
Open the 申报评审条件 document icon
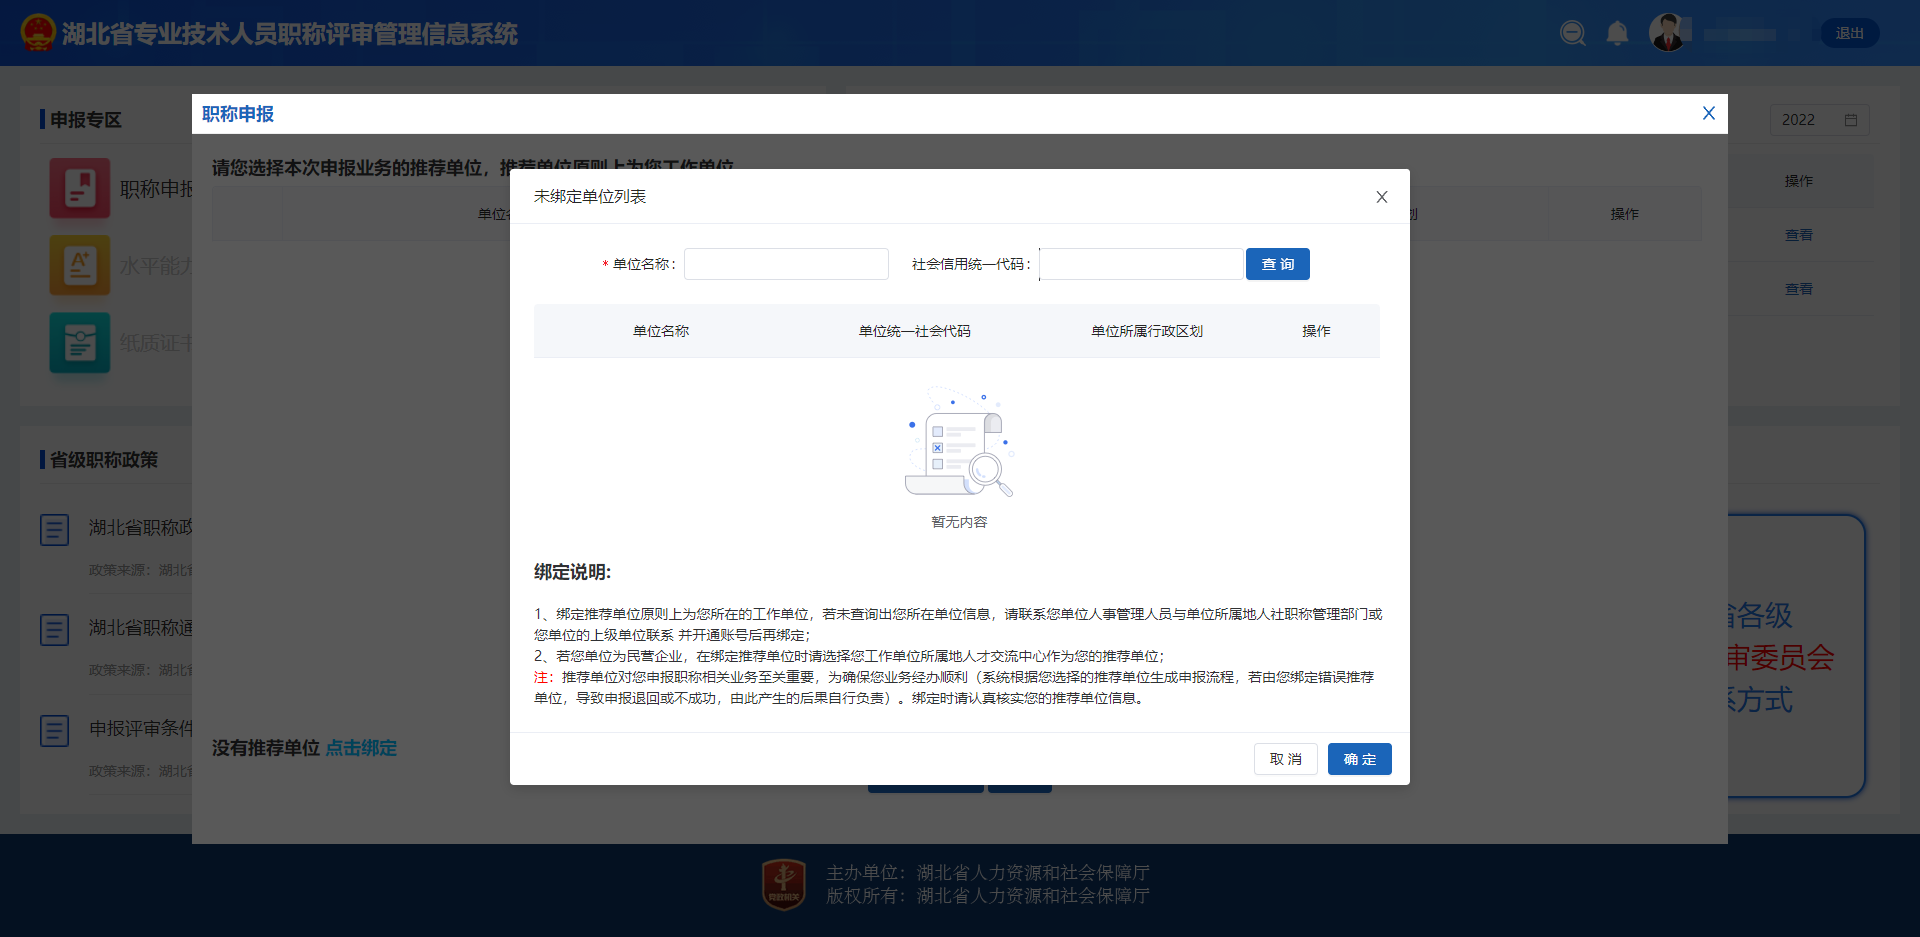point(55,730)
